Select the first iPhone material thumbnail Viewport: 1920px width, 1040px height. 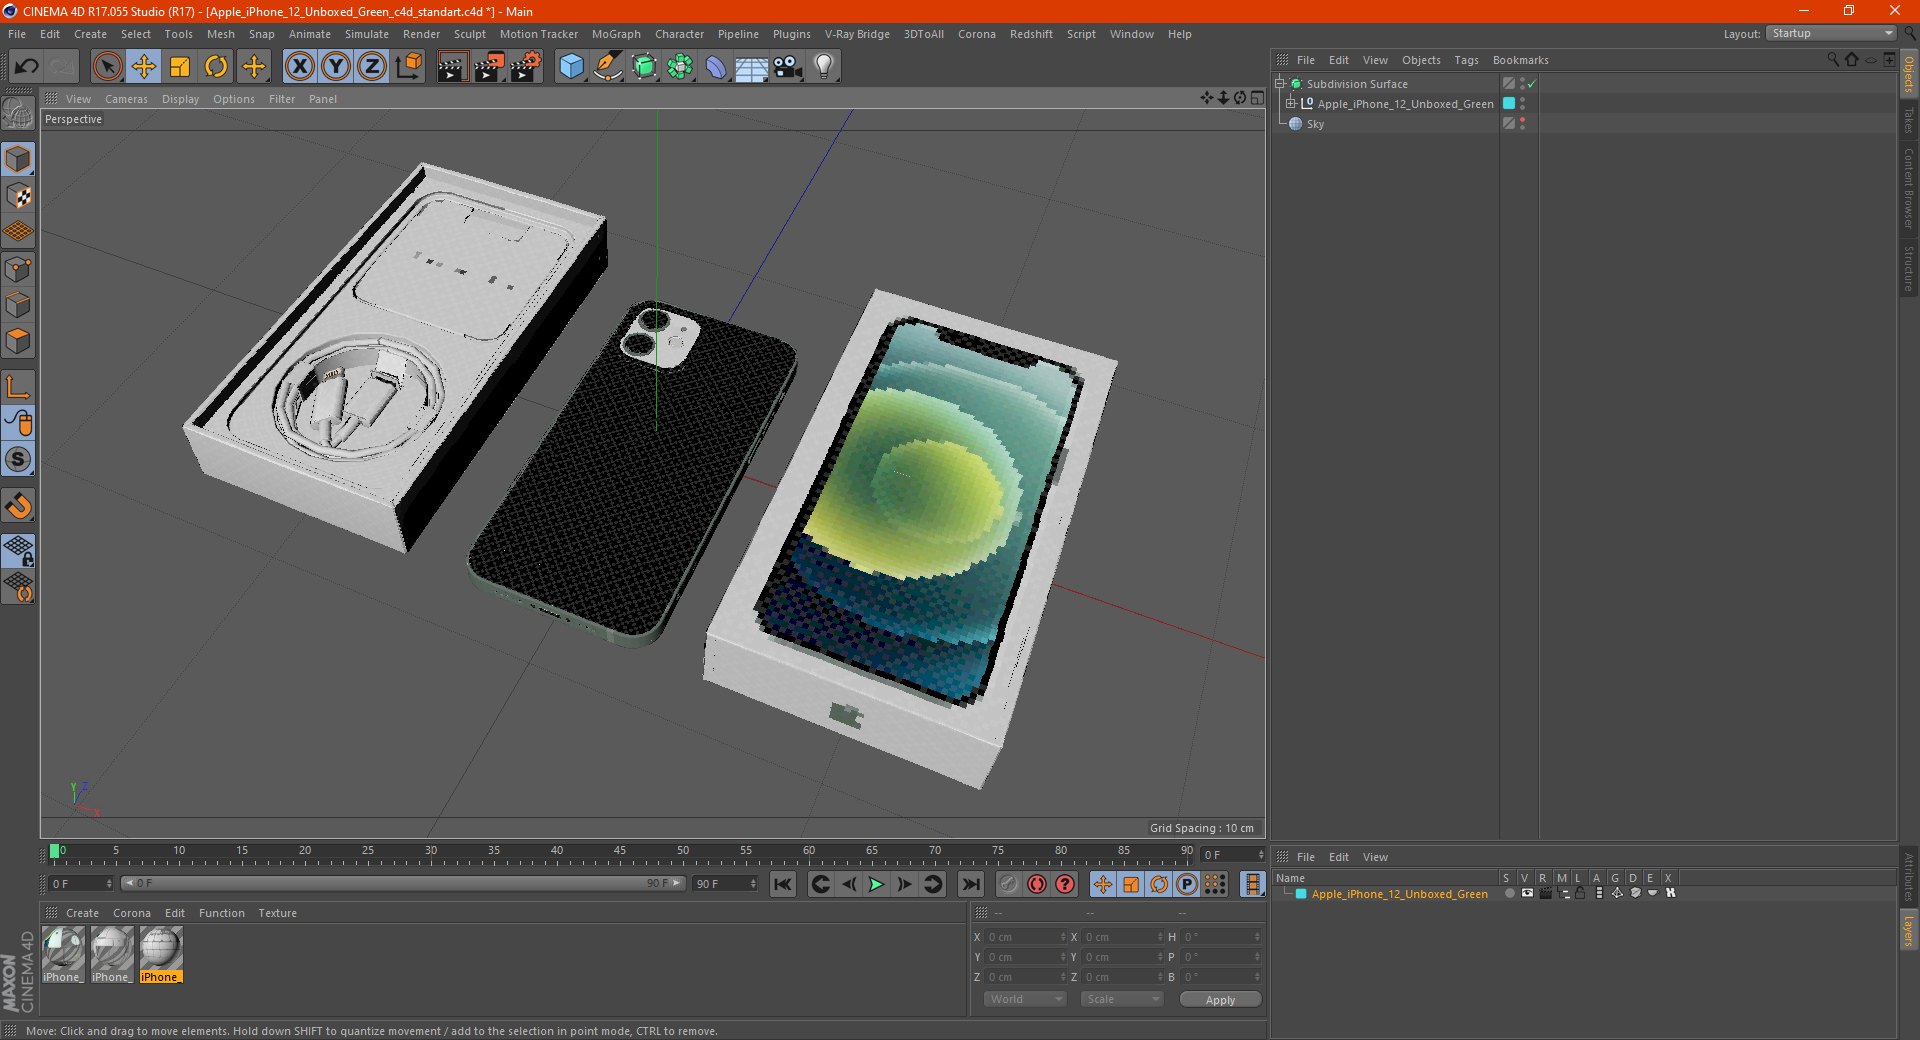63,955
